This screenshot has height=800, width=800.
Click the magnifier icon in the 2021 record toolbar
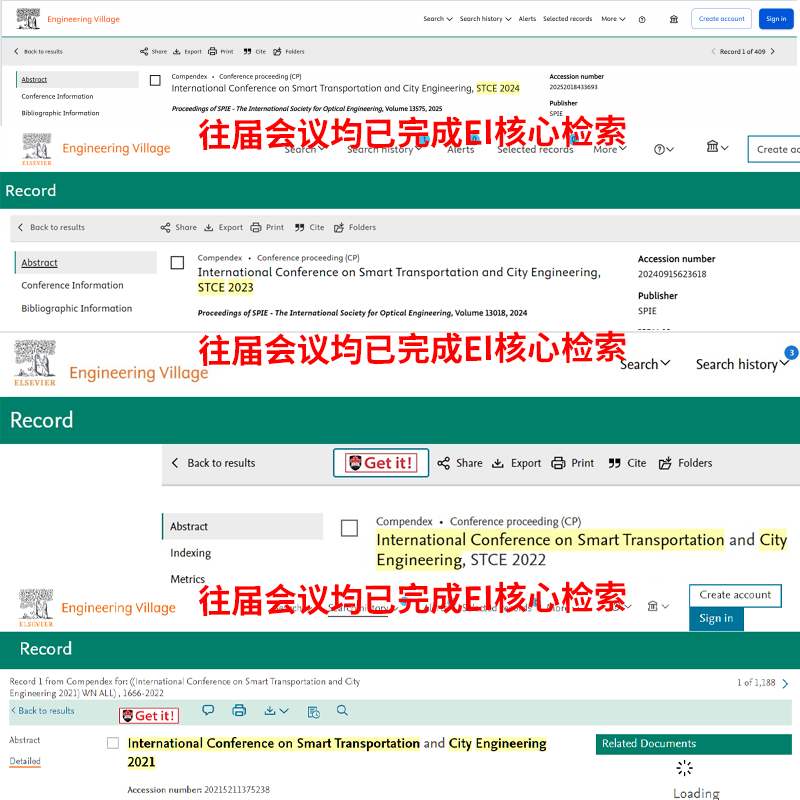tap(342, 710)
